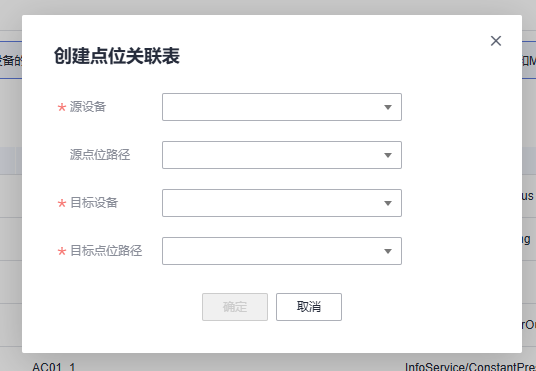The image size is (536, 371).
Task: Click the 源设备 dropdown arrow
Action: tap(388, 107)
